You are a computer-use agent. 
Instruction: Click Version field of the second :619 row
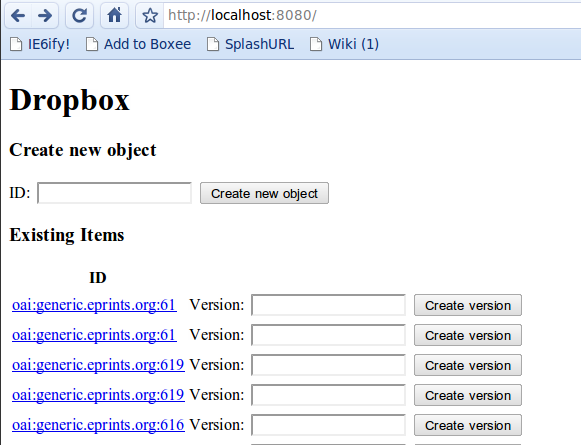pyautogui.click(x=328, y=395)
